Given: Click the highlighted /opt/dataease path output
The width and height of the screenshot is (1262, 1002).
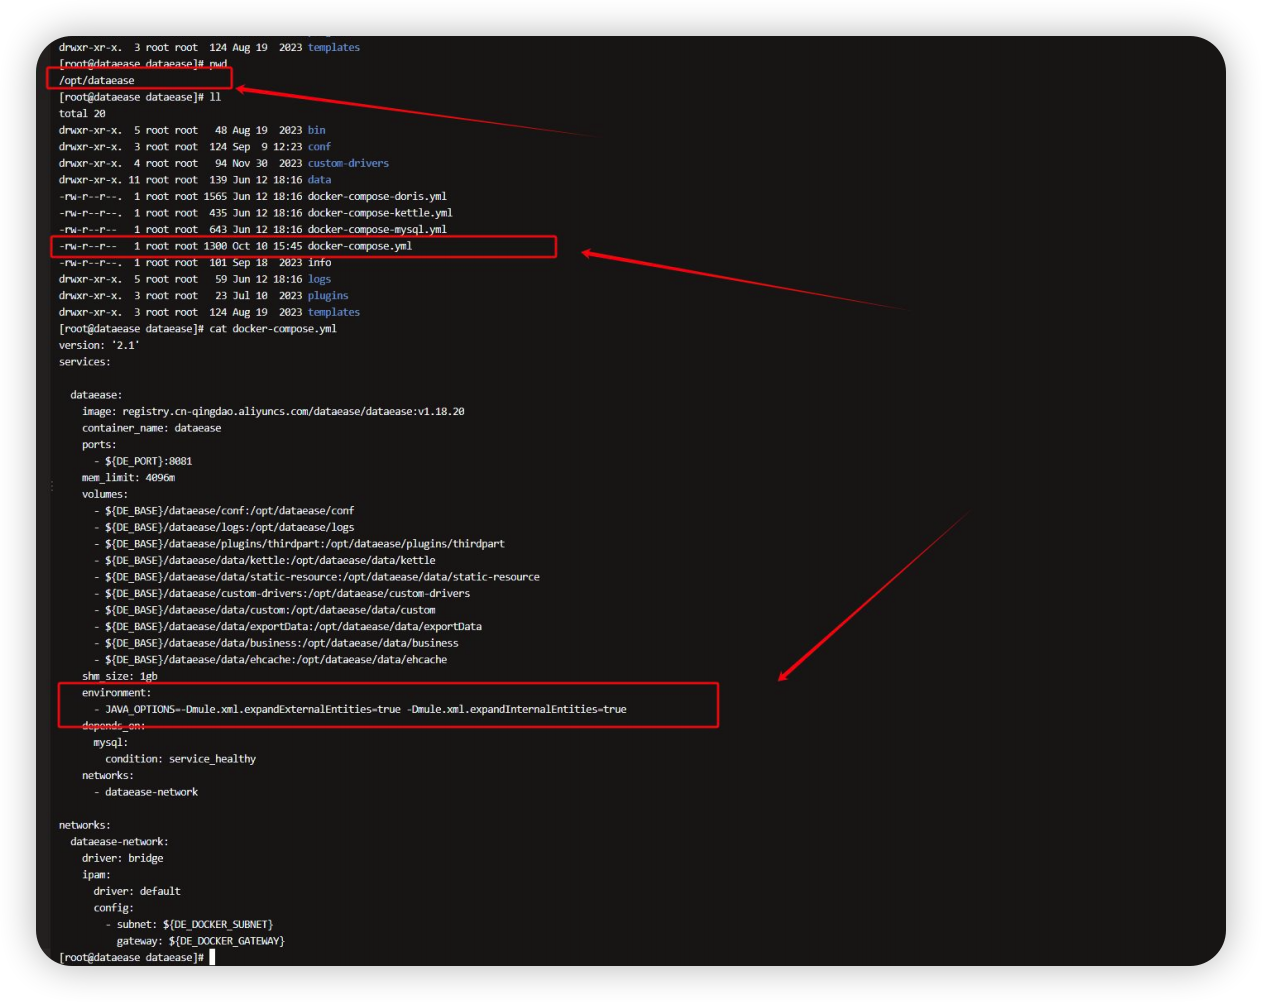Looking at the screenshot, I should (97, 80).
